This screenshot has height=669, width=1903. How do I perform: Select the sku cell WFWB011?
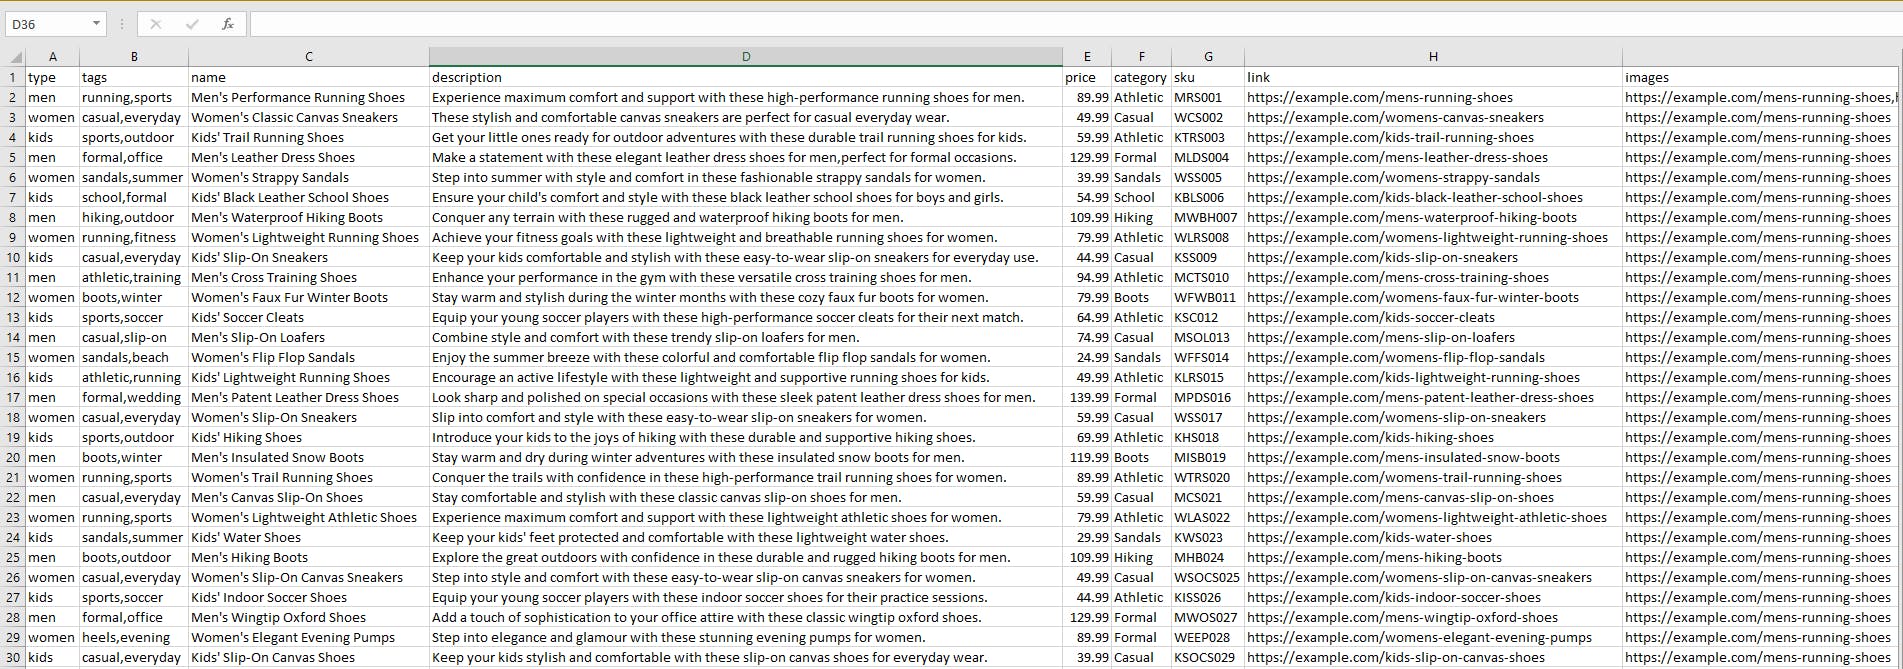point(1208,297)
